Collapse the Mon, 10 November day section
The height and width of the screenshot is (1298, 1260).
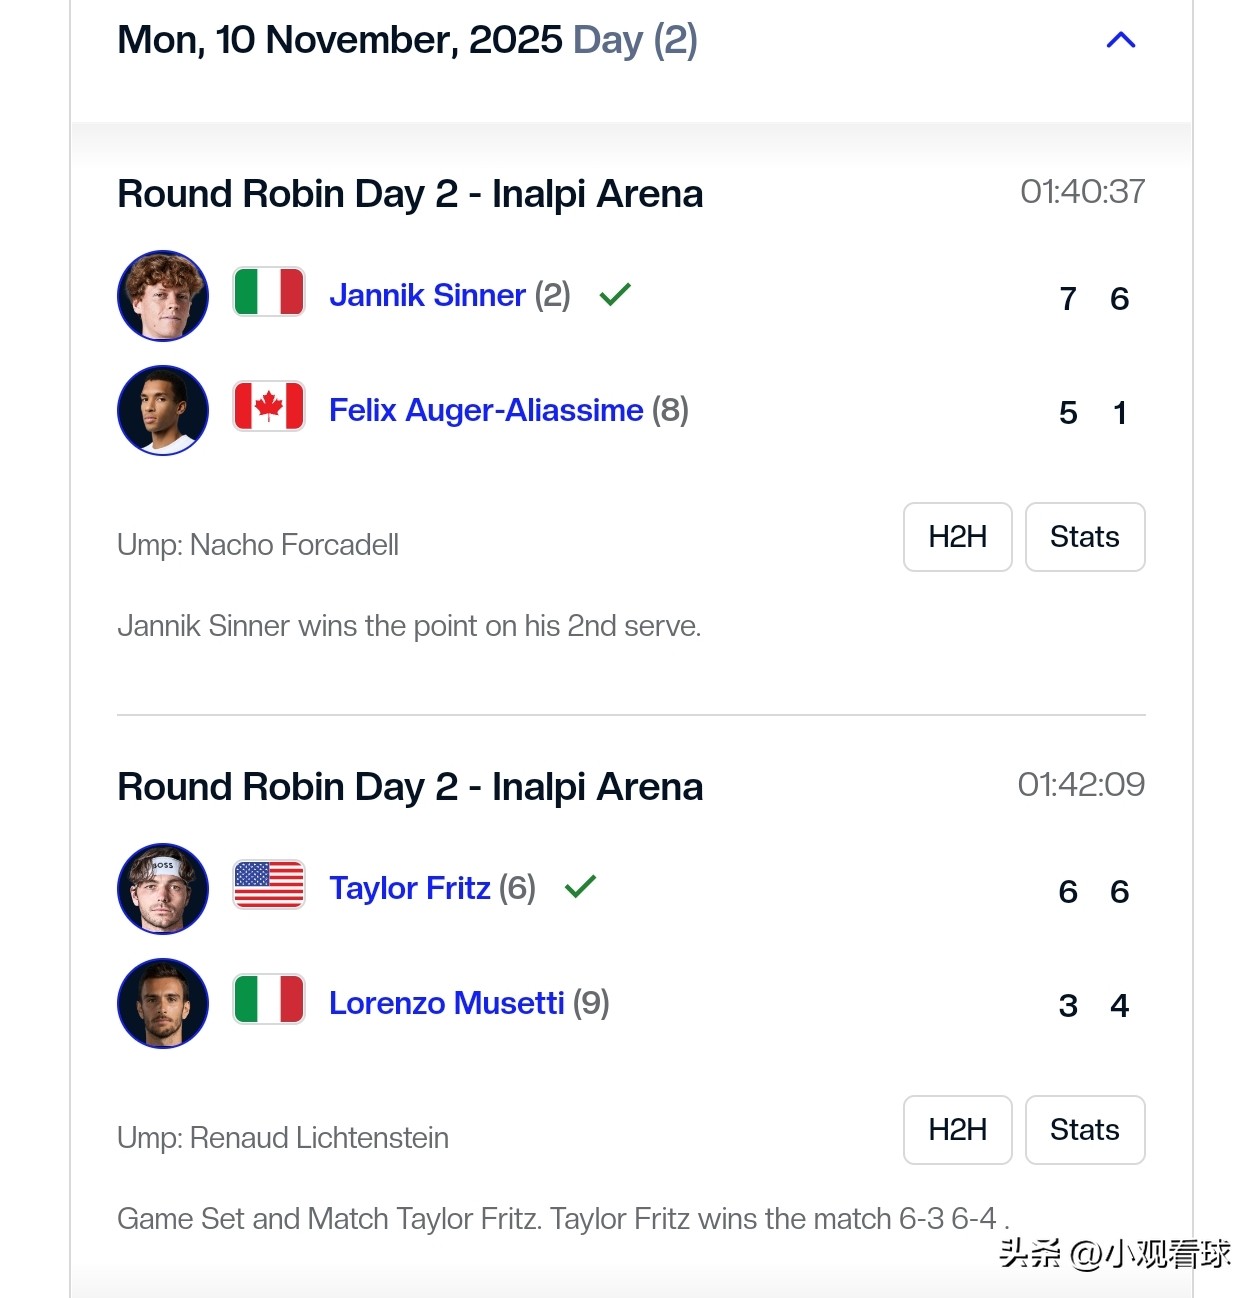click(x=1121, y=40)
